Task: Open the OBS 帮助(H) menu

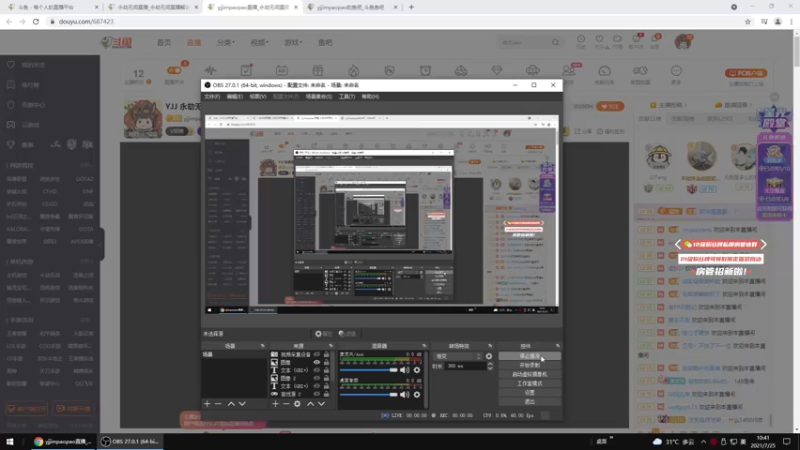Action: coord(370,96)
